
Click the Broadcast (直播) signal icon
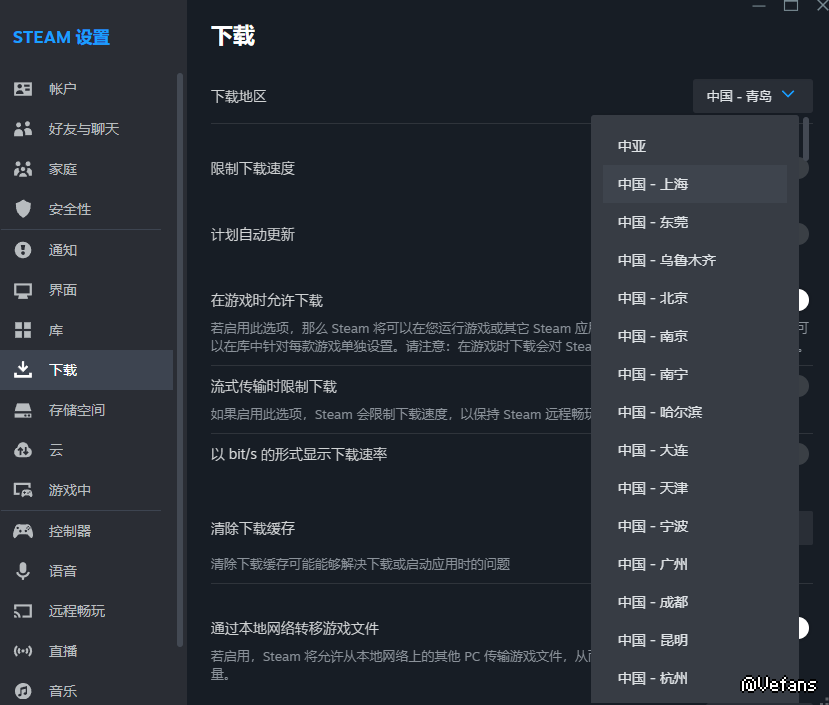pyautogui.click(x=23, y=651)
